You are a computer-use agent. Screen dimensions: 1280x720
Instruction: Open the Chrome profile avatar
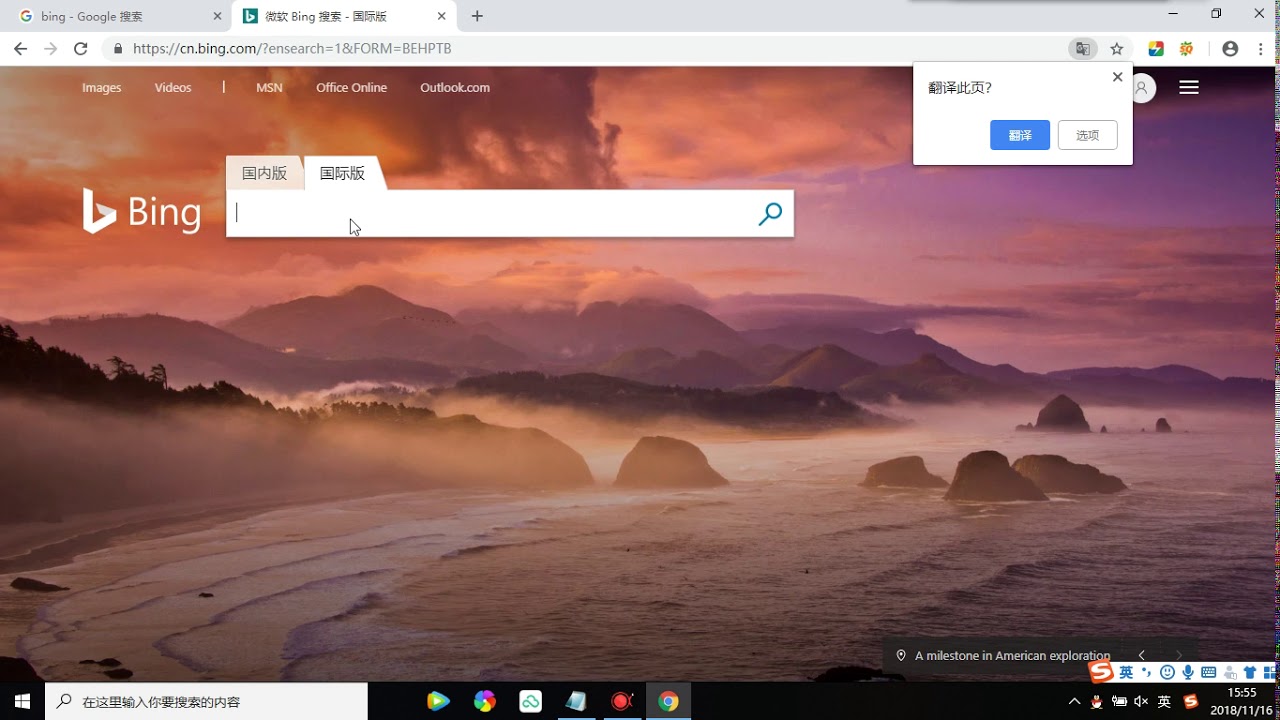[x=1230, y=49]
